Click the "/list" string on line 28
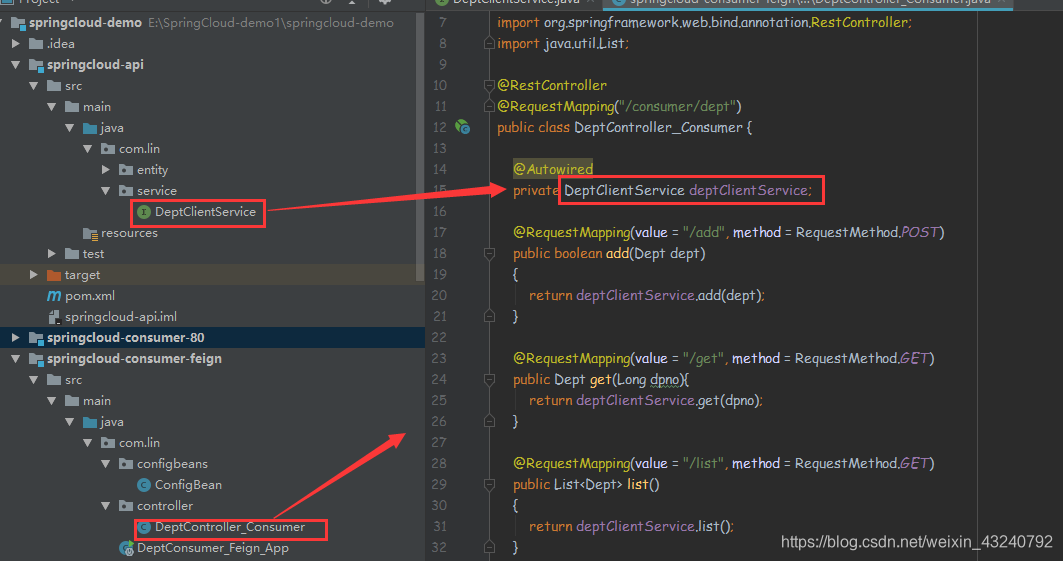The height and width of the screenshot is (561, 1063). 702,463
